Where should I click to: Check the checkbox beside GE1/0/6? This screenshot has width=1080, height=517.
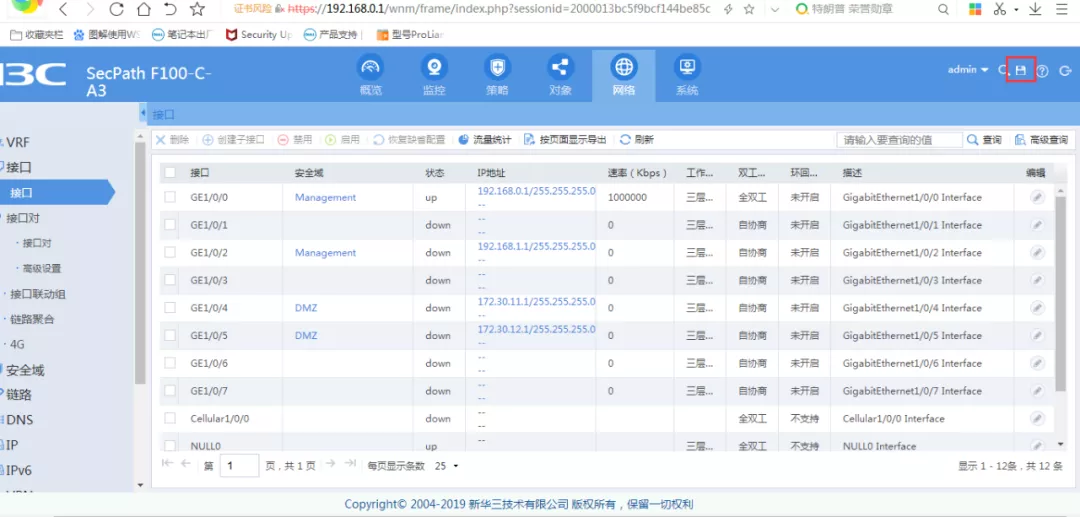pyautogui.click(x=170, y=363)
